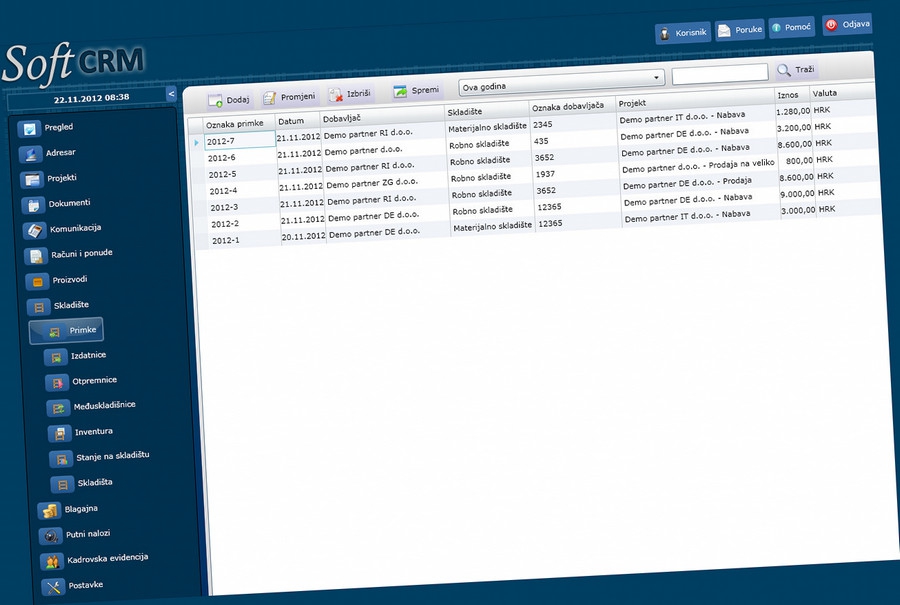Viewport: 900px width, 605px height.
Task: Select the 2012-5 receipt cell
Action: point(242,174)
